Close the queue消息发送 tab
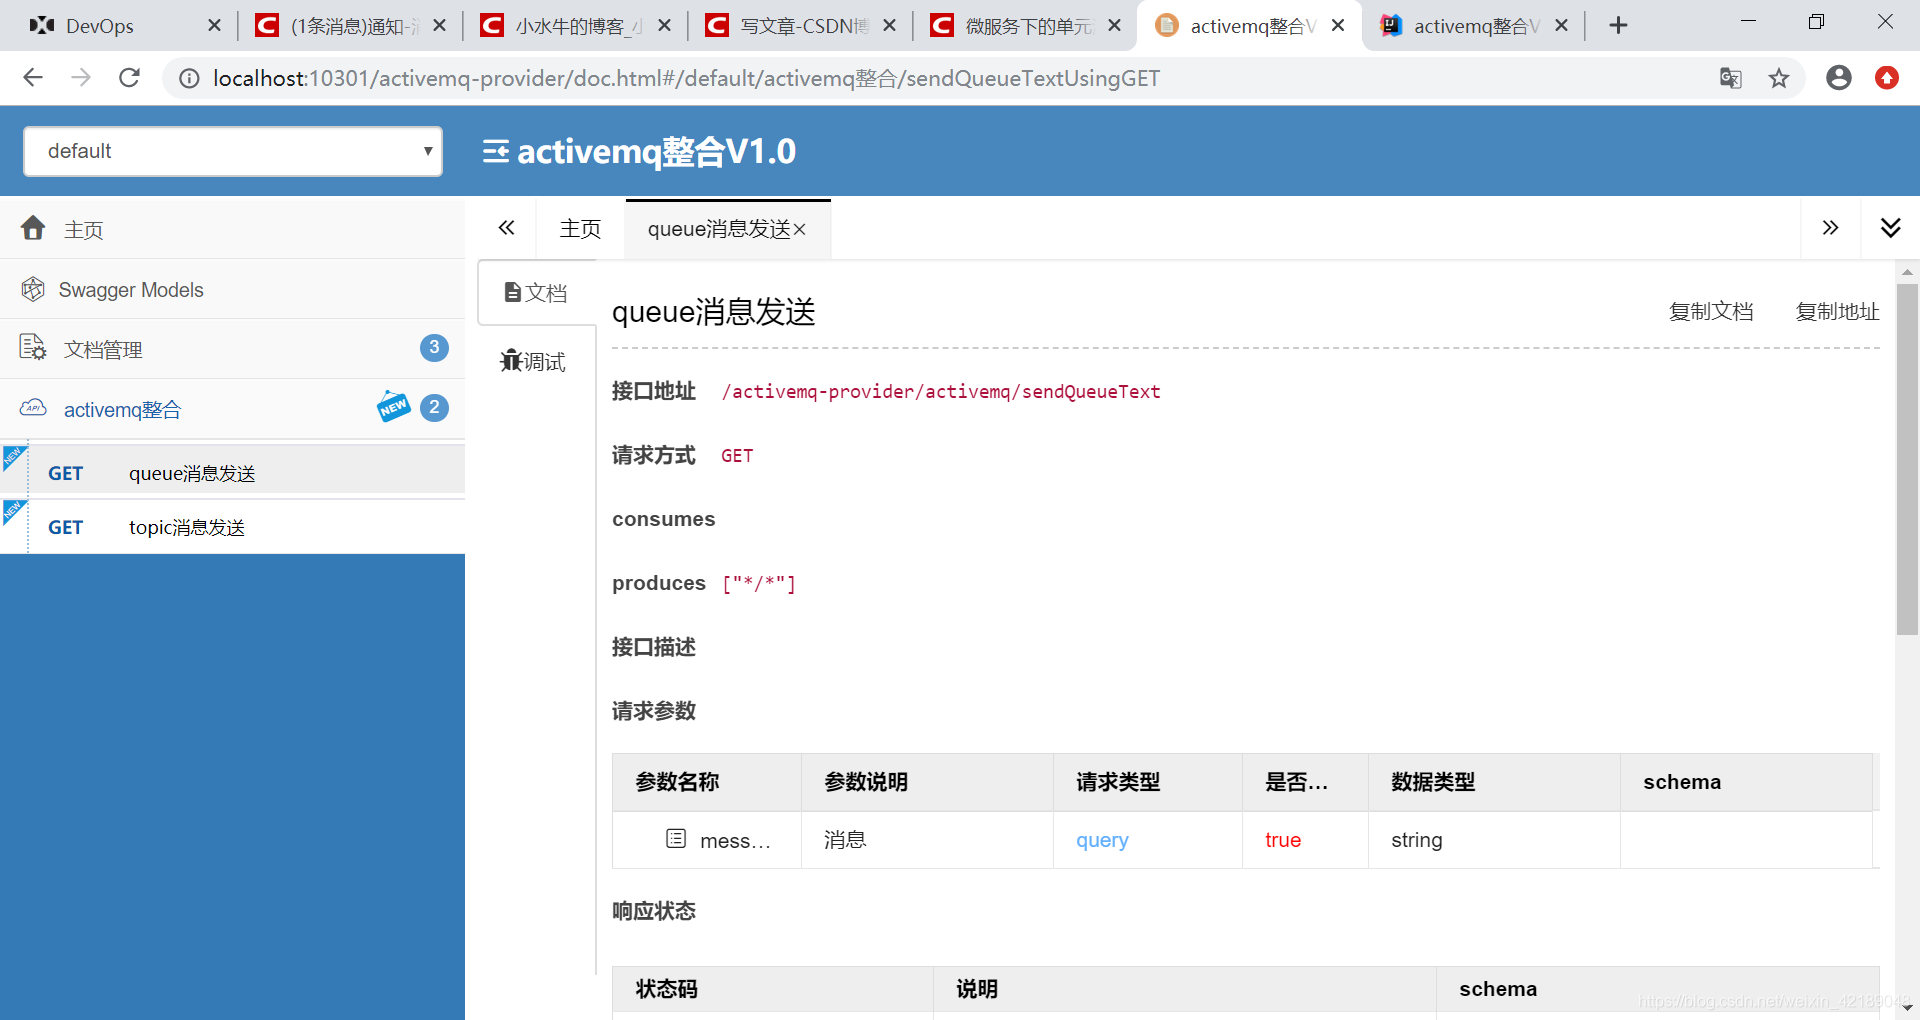This screenshot has width=1920, height=1020. click(x=800, y=230)
